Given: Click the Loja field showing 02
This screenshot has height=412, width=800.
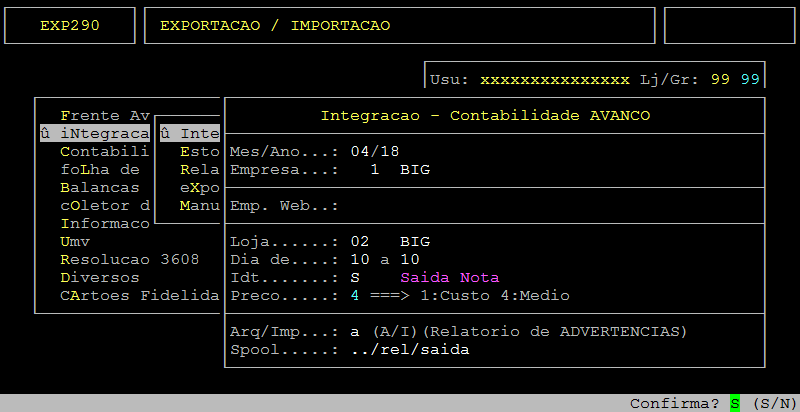Looking at the screenshot, I should (360, 242).
